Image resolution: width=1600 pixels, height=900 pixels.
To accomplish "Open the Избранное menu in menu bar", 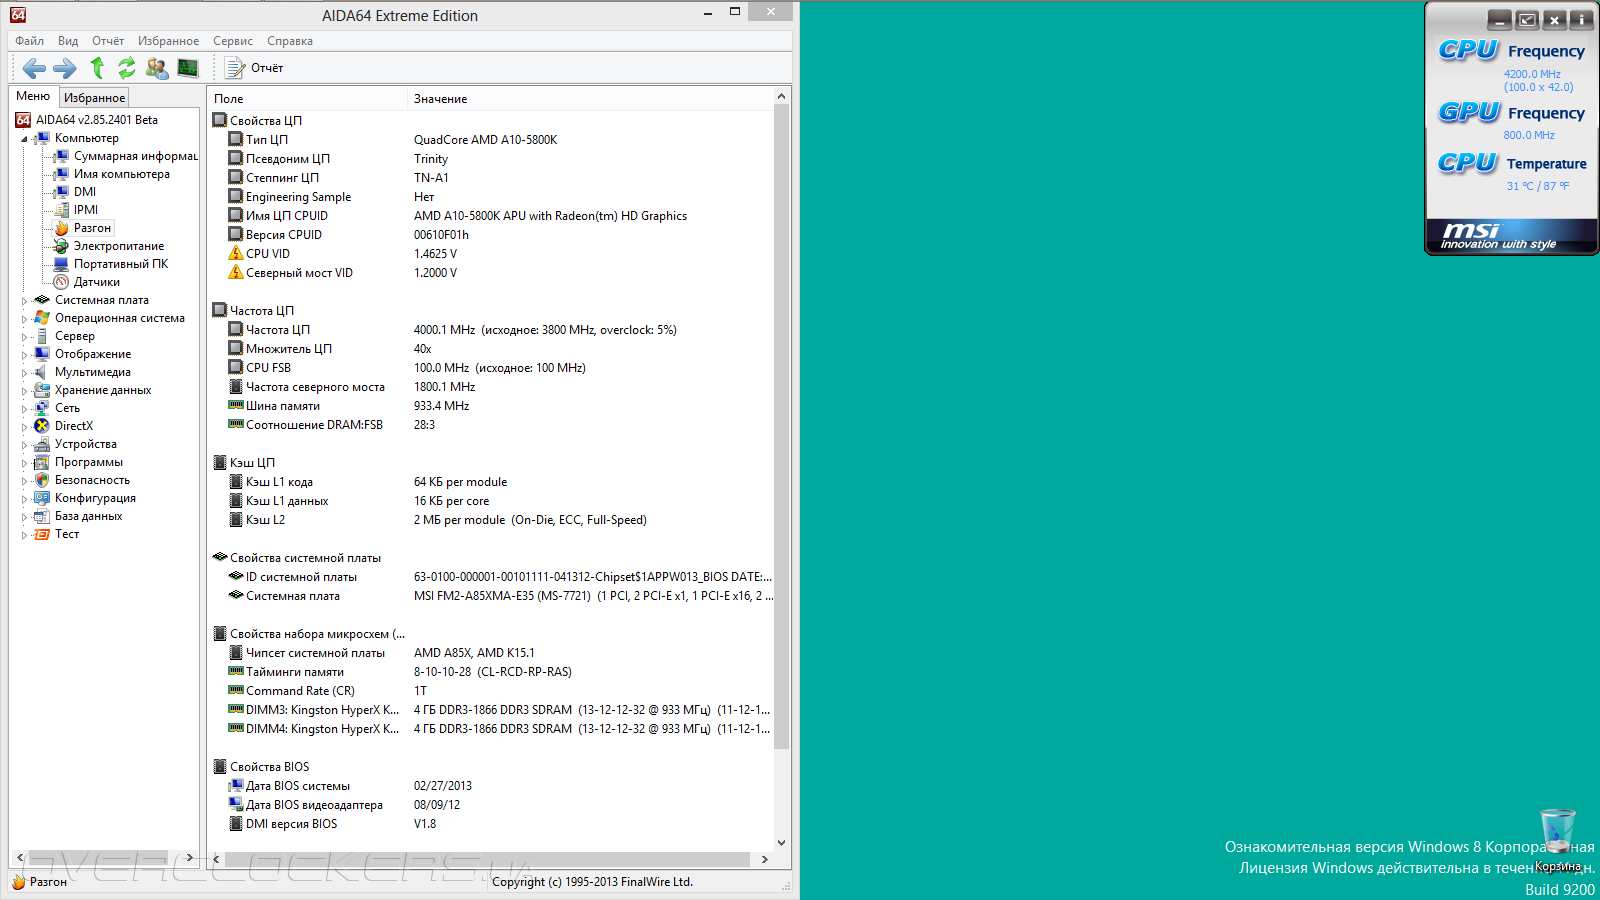I will [168, 41].
